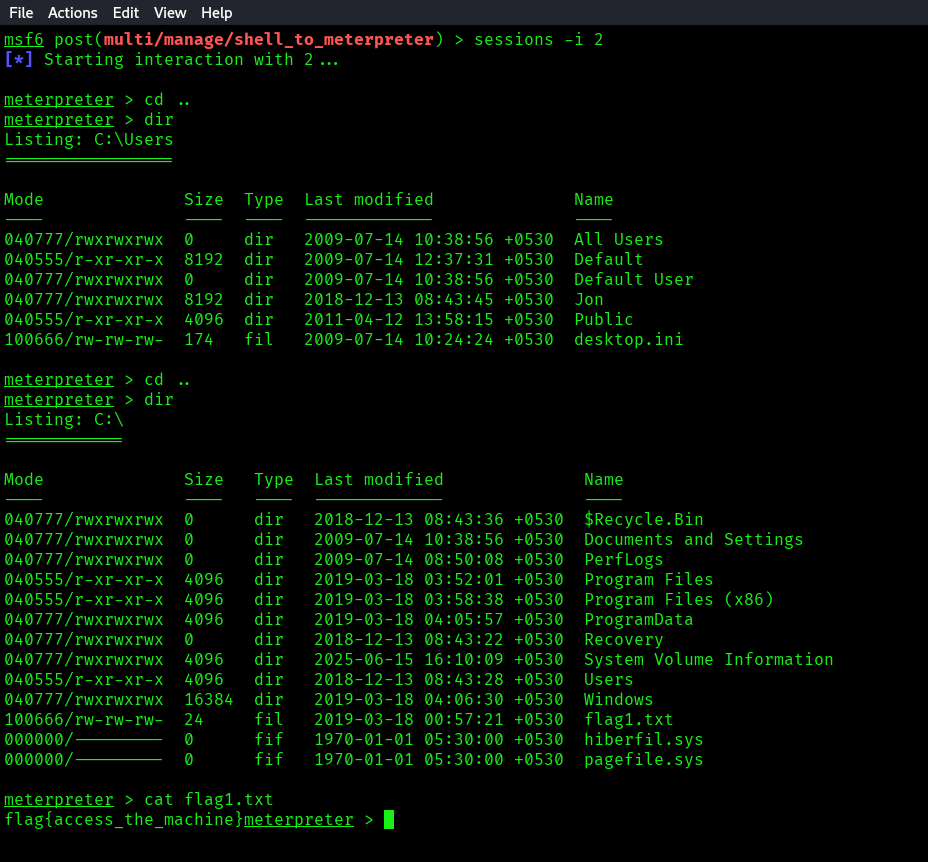The height and width of the screenshot is (862, 928).
Task: Click the Documents and Settings entry
Action: 693,540
